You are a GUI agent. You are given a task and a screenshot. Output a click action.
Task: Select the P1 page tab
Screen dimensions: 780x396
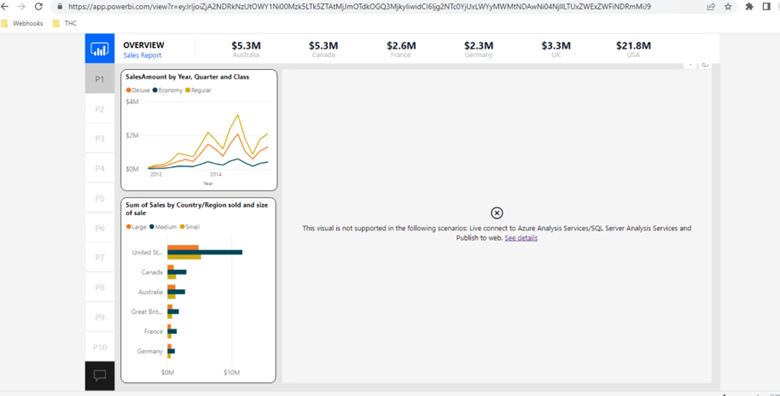(x=99, y=79)
